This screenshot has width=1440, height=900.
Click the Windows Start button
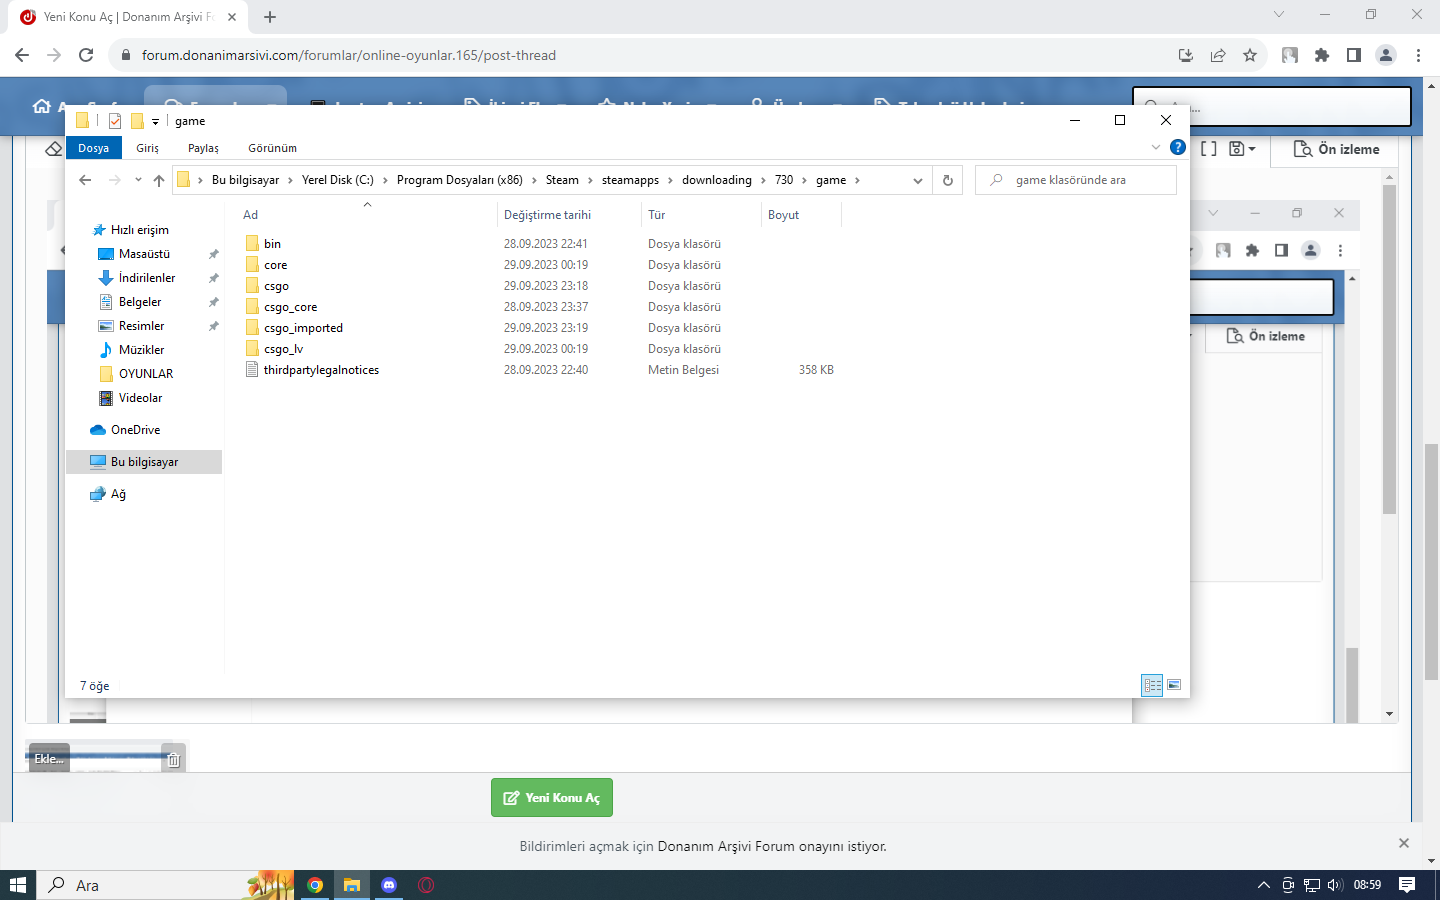pyautogui.click(x=17, y=885)
